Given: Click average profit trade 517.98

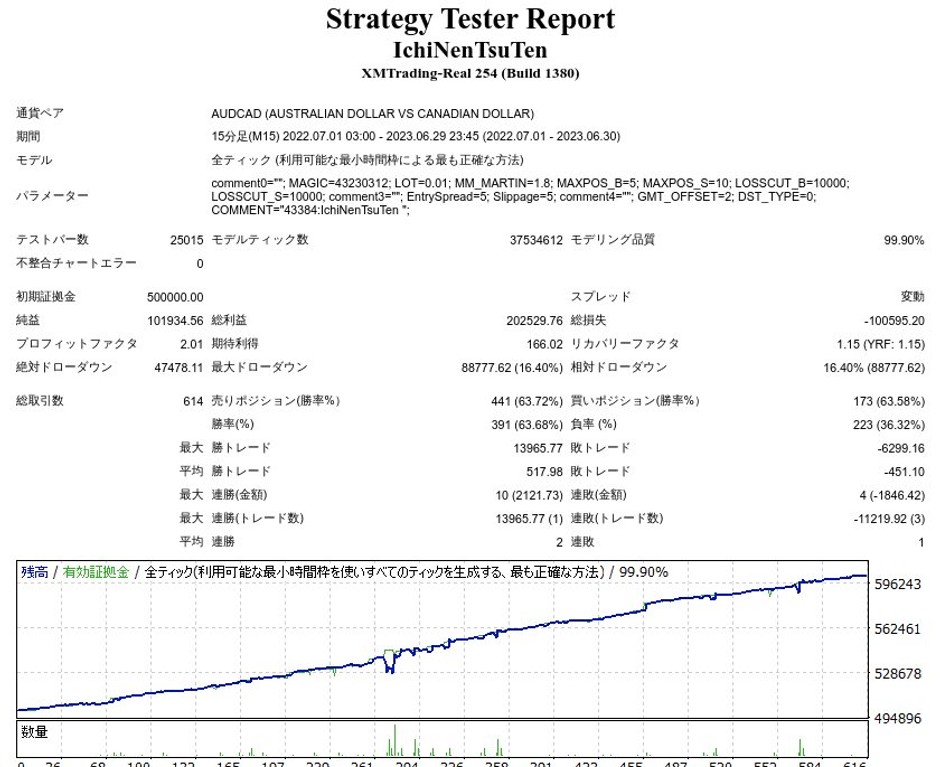Looking at the screenshot, I should [544, 471].
